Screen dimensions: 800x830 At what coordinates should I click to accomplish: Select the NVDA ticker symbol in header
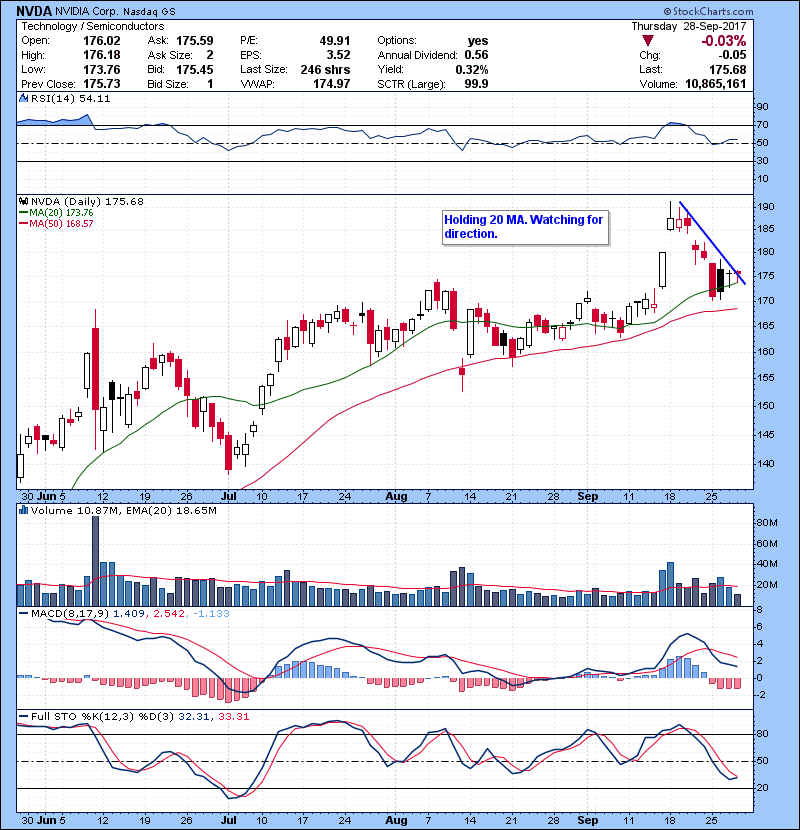tap(34, 11)
